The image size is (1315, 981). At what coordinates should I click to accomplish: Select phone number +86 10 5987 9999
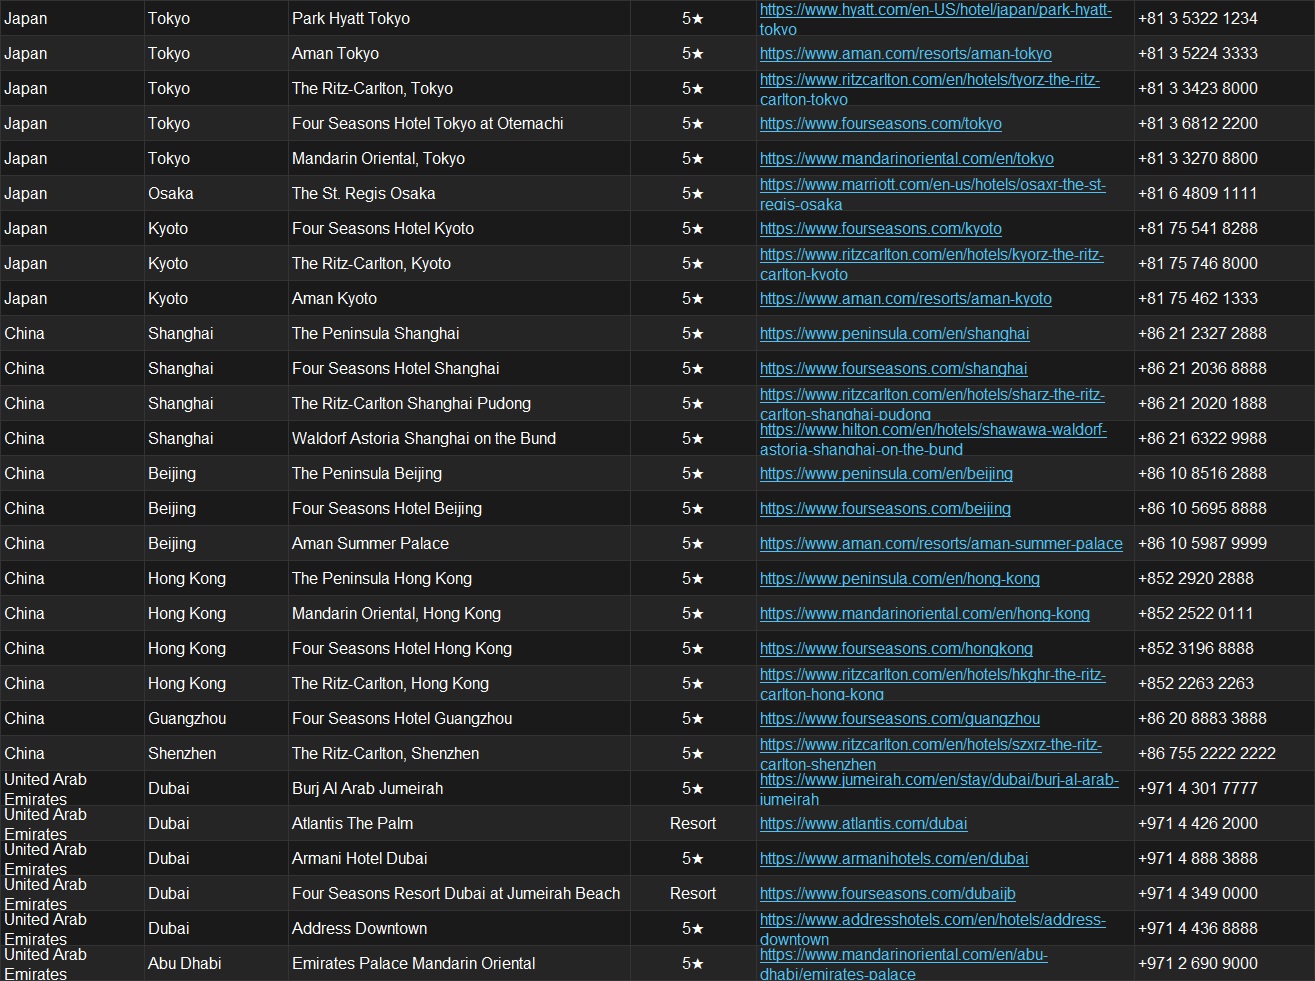coord(1202,544)
